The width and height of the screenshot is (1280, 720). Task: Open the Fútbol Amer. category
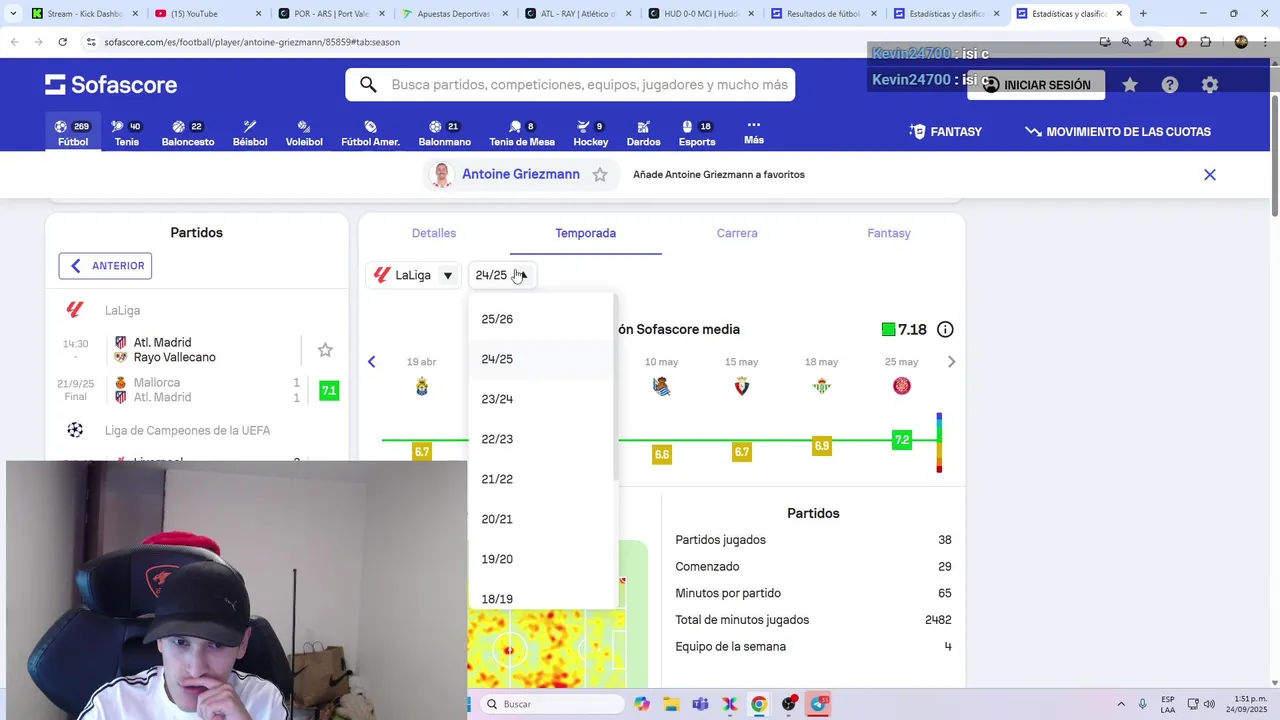pyautogui.click(x=370, y=133)
